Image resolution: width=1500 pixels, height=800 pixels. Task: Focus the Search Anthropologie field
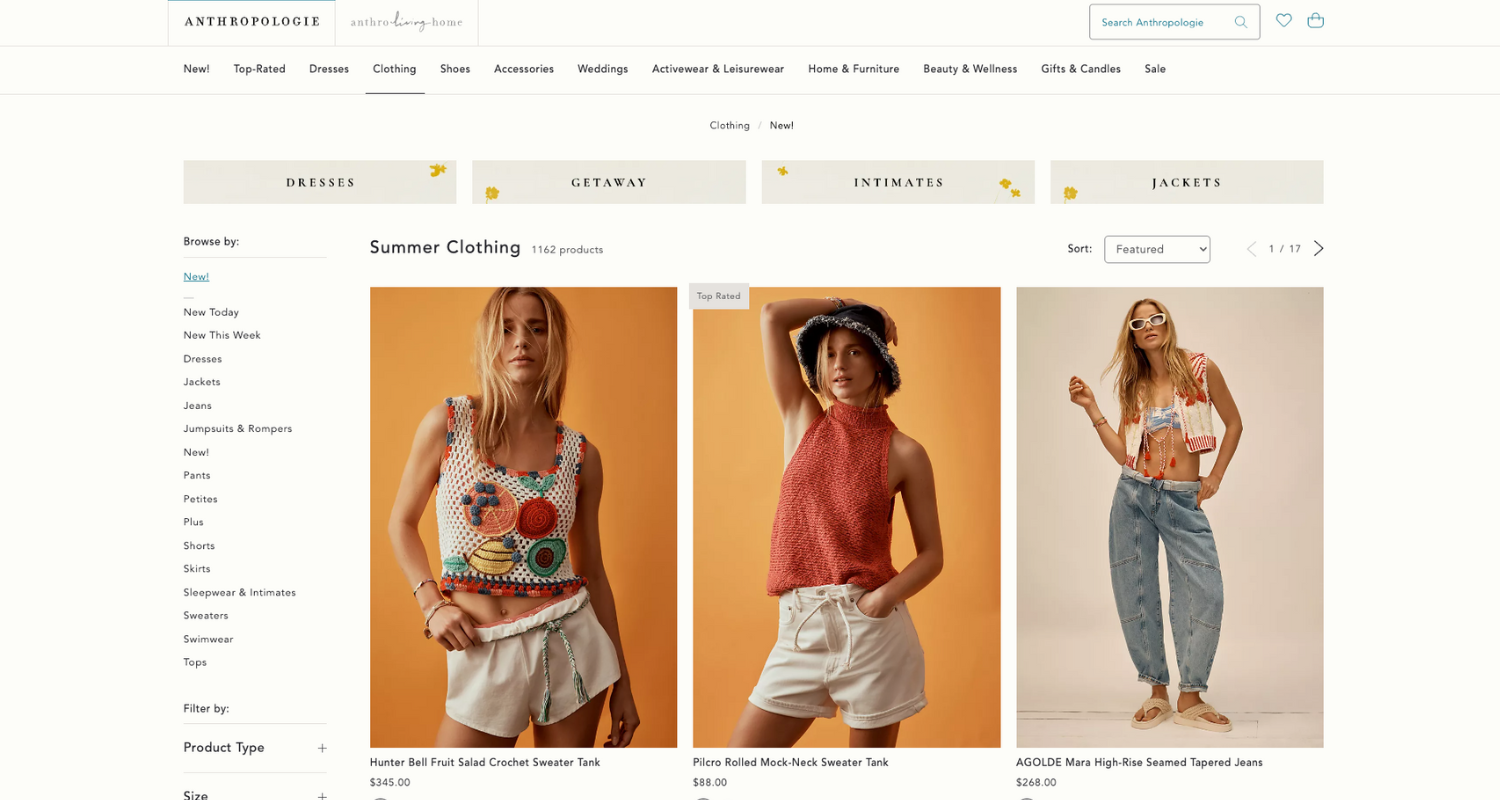[1161, 22]
